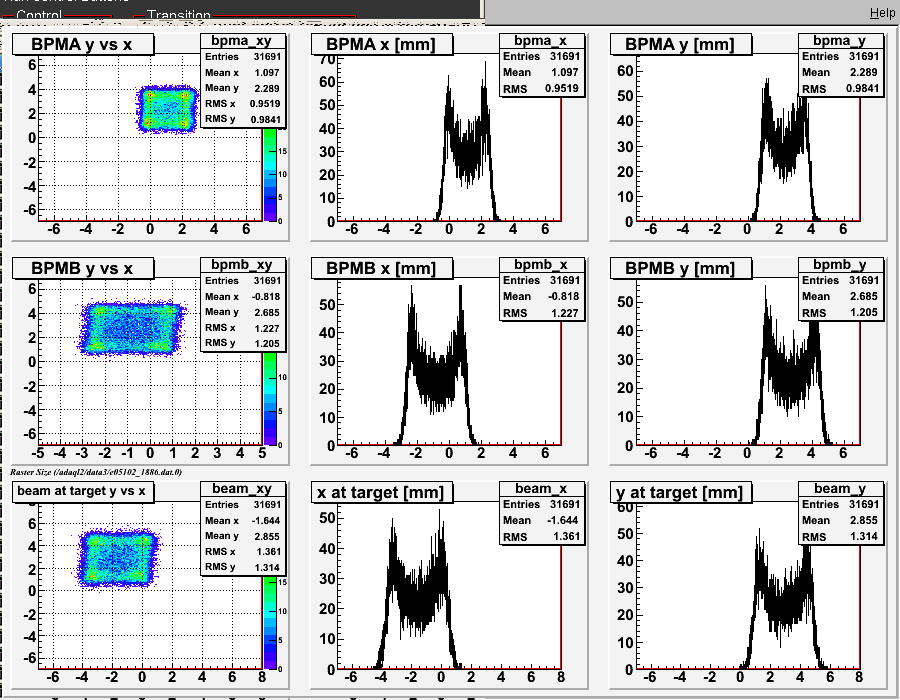Image resolution: width=900 pixels, height=700 pixels.
Task: Click the BPMA y [mm] plot title
Action: coord(681,45)
